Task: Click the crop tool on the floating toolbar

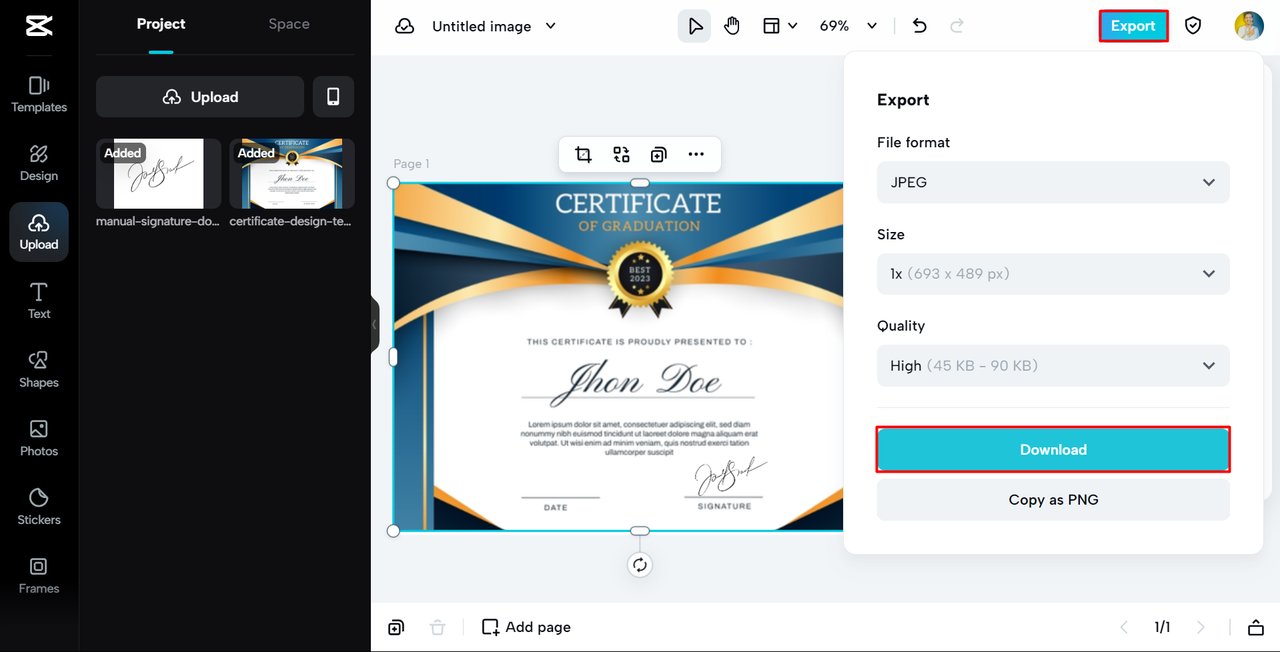Action: [x=583, y=154]
